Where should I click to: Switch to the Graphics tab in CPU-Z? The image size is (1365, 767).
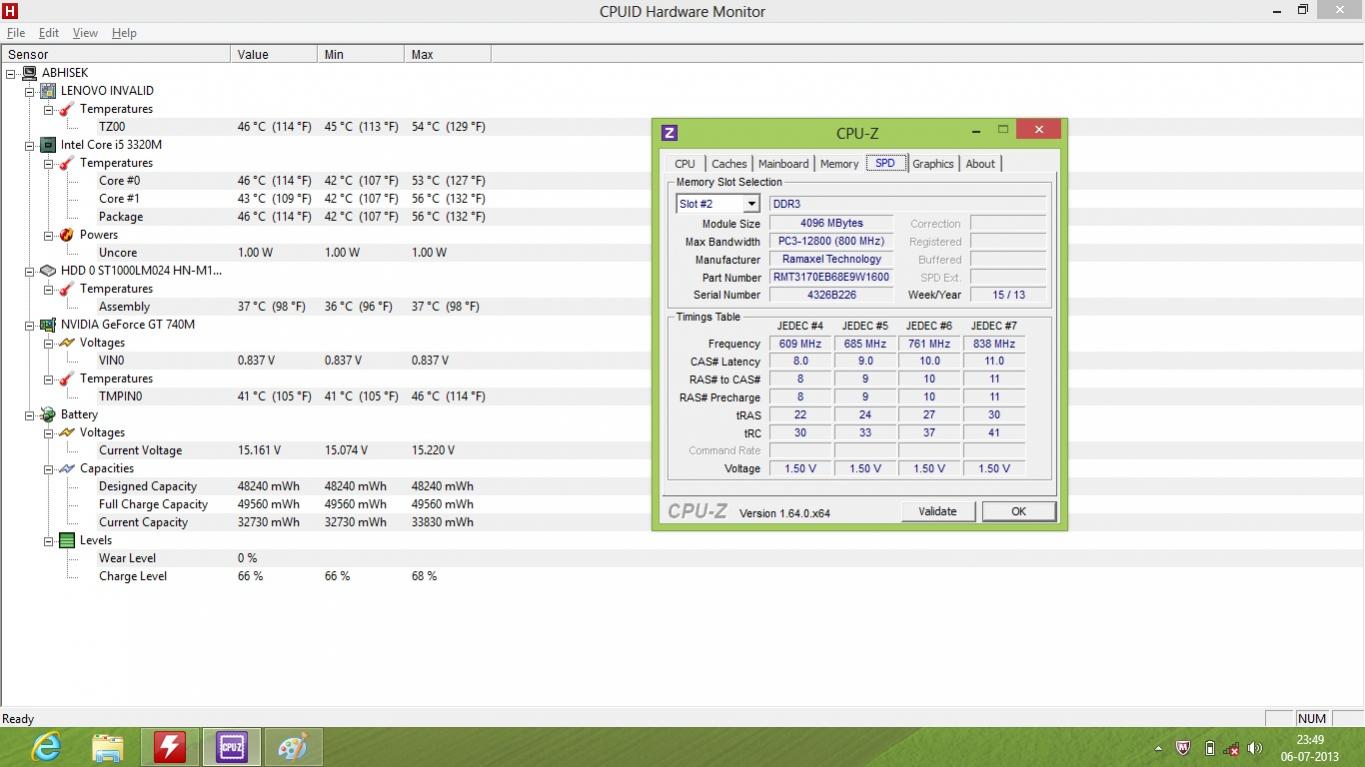tap(932, 164)
